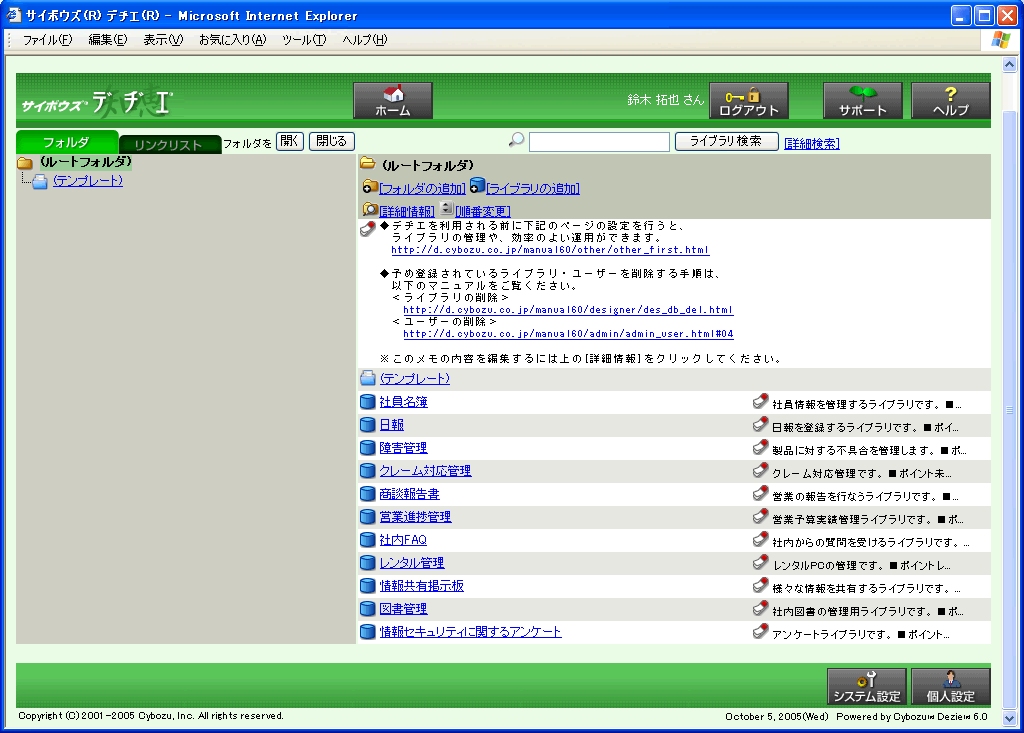Open テンプレート in the left tree
The width and height of the screenshot is (1024, 733).
(88, 180)
